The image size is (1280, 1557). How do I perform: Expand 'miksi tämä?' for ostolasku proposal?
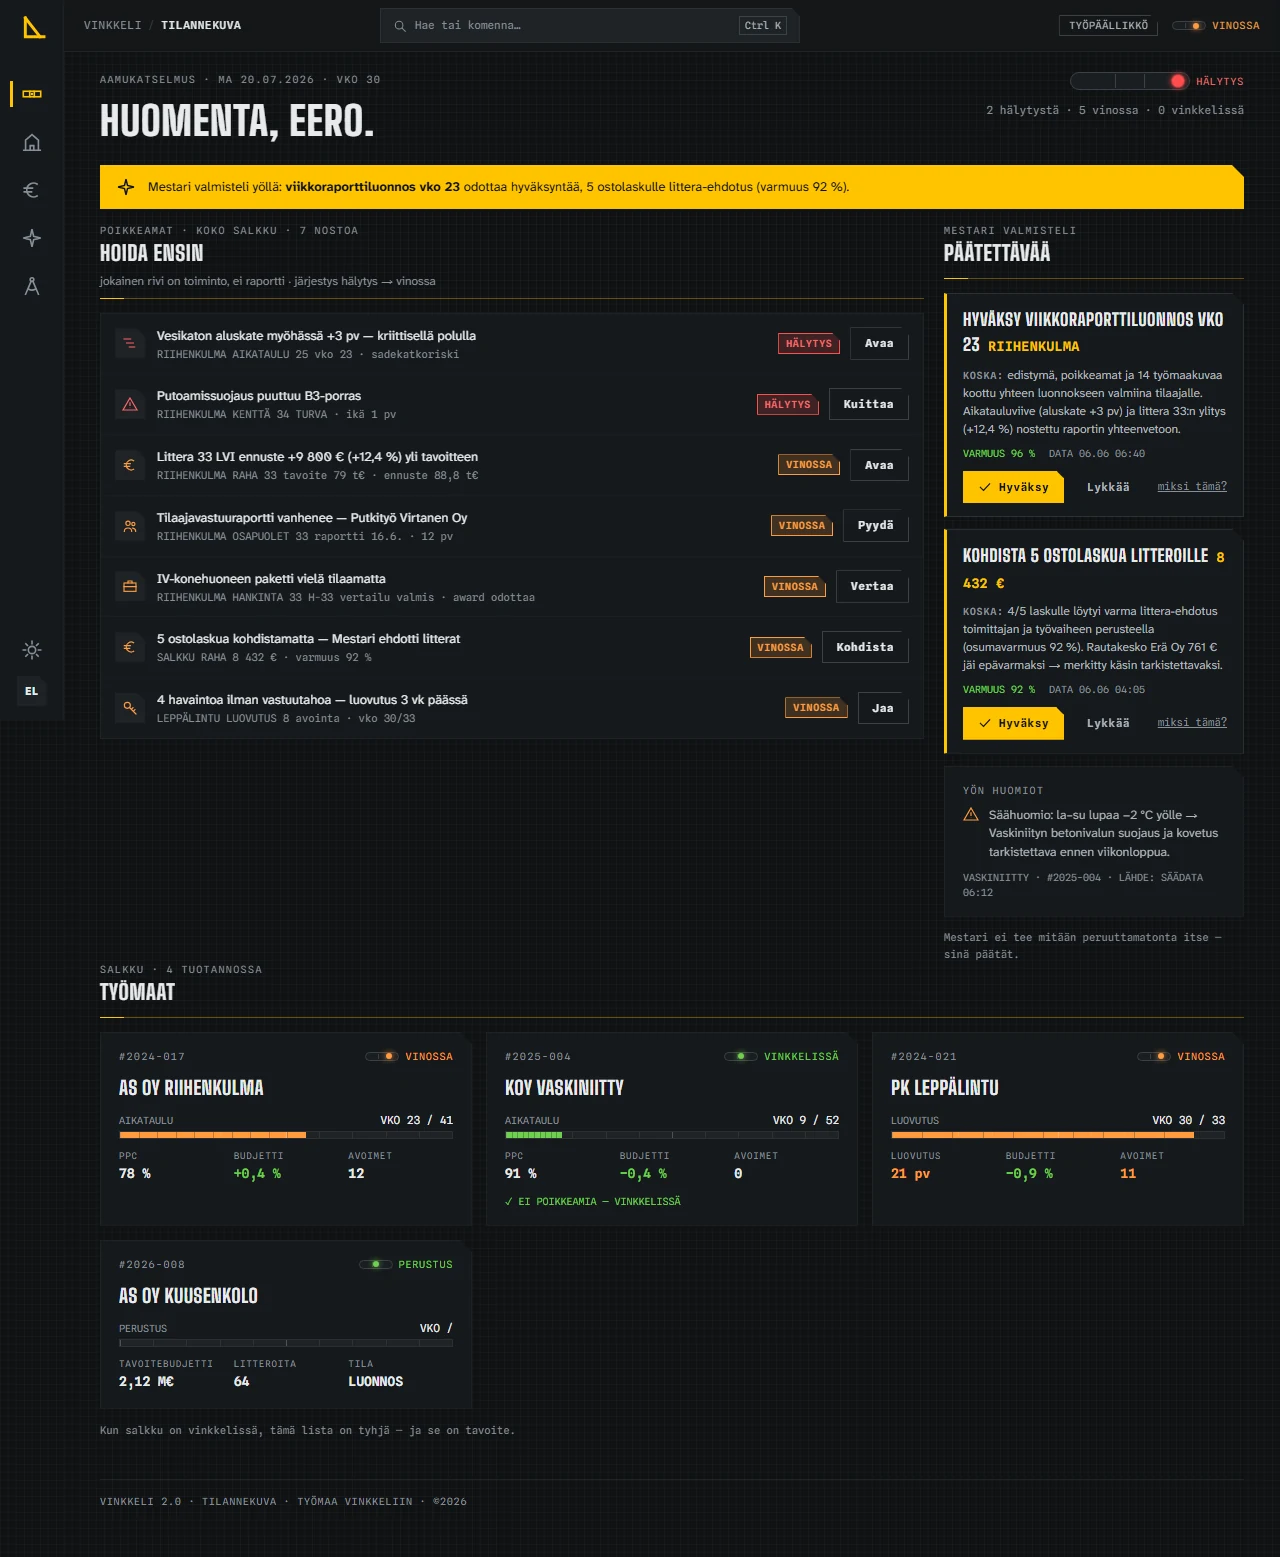coord(1192,723)
